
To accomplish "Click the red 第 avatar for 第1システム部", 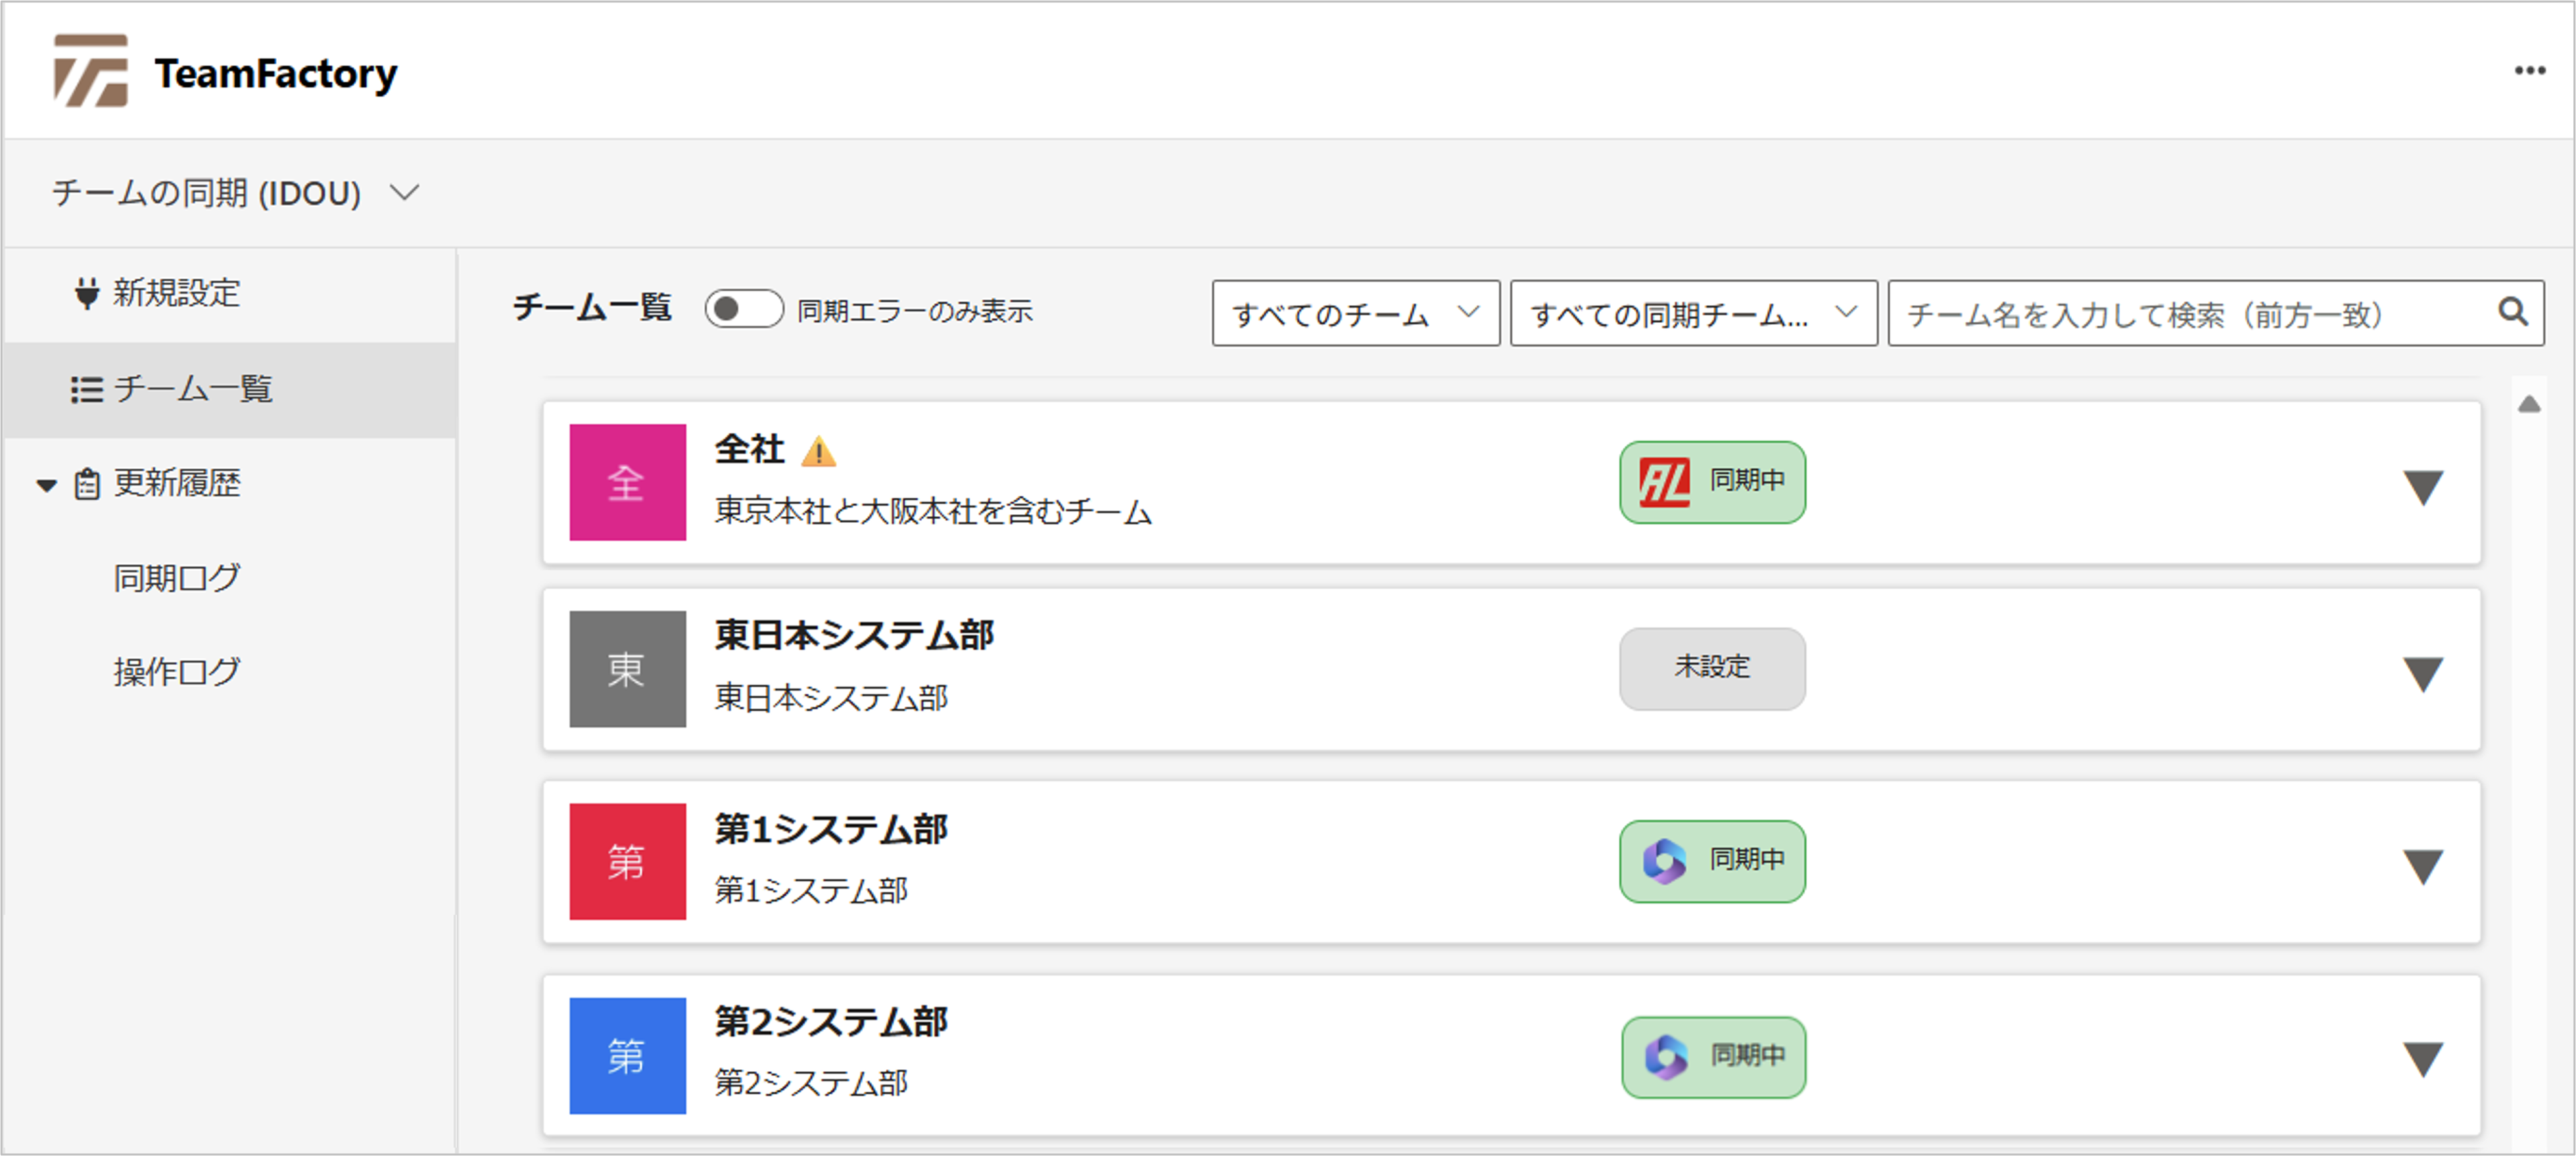I will (627, 861).
